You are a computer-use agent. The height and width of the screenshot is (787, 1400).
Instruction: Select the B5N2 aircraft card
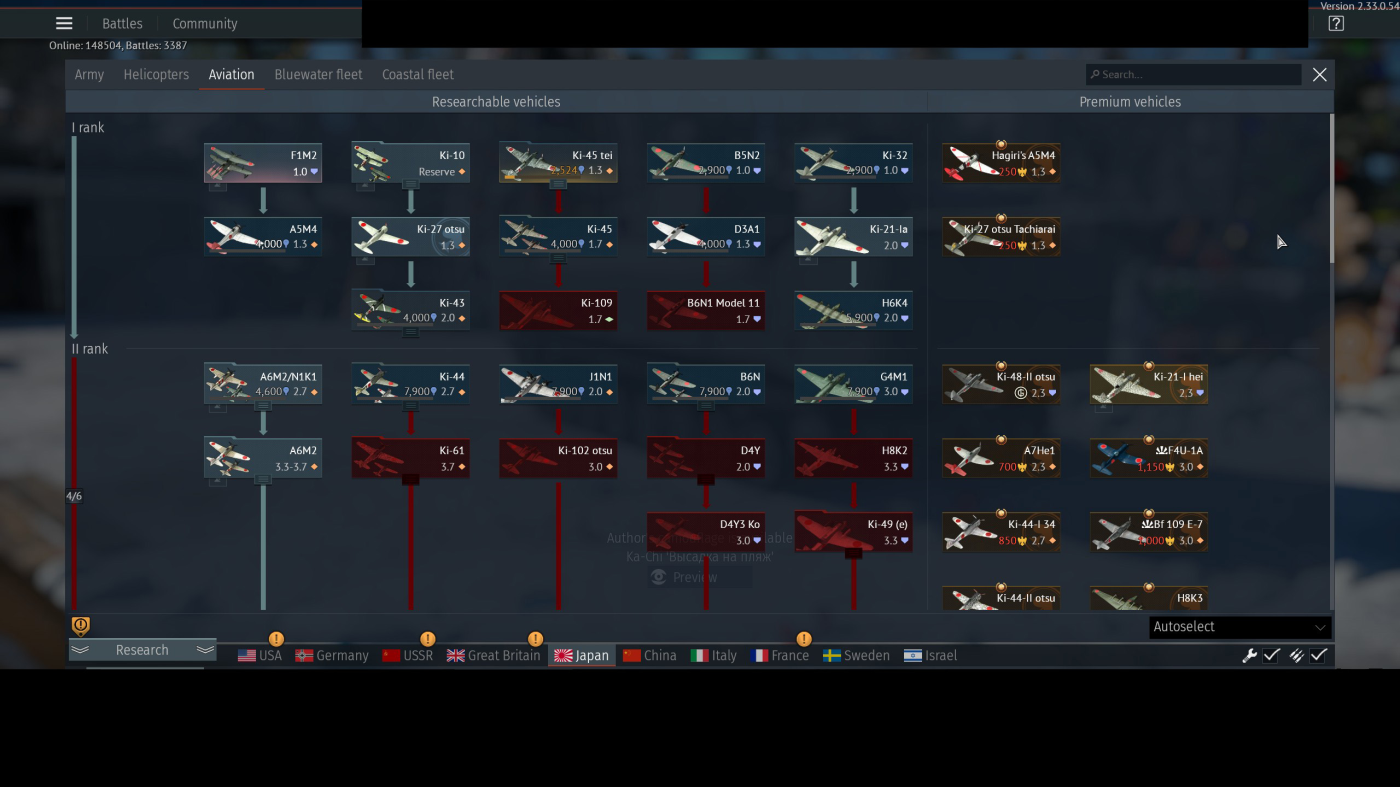point(706,163)
